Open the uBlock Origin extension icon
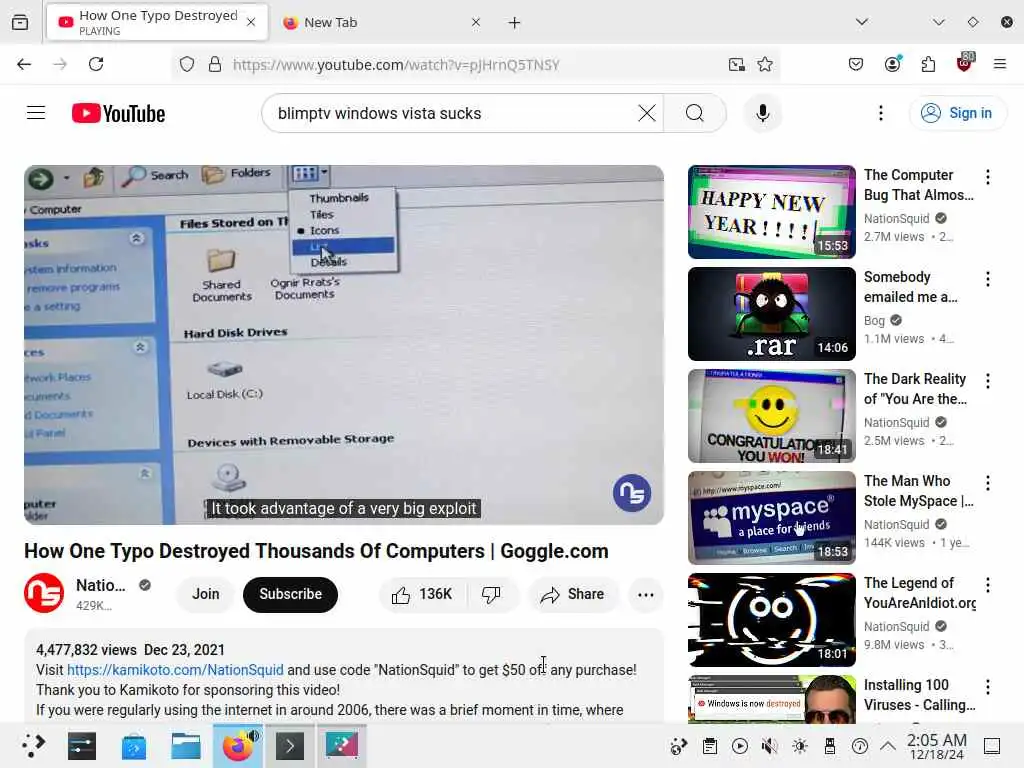The image size is (1024, 768). click(965, 63)
